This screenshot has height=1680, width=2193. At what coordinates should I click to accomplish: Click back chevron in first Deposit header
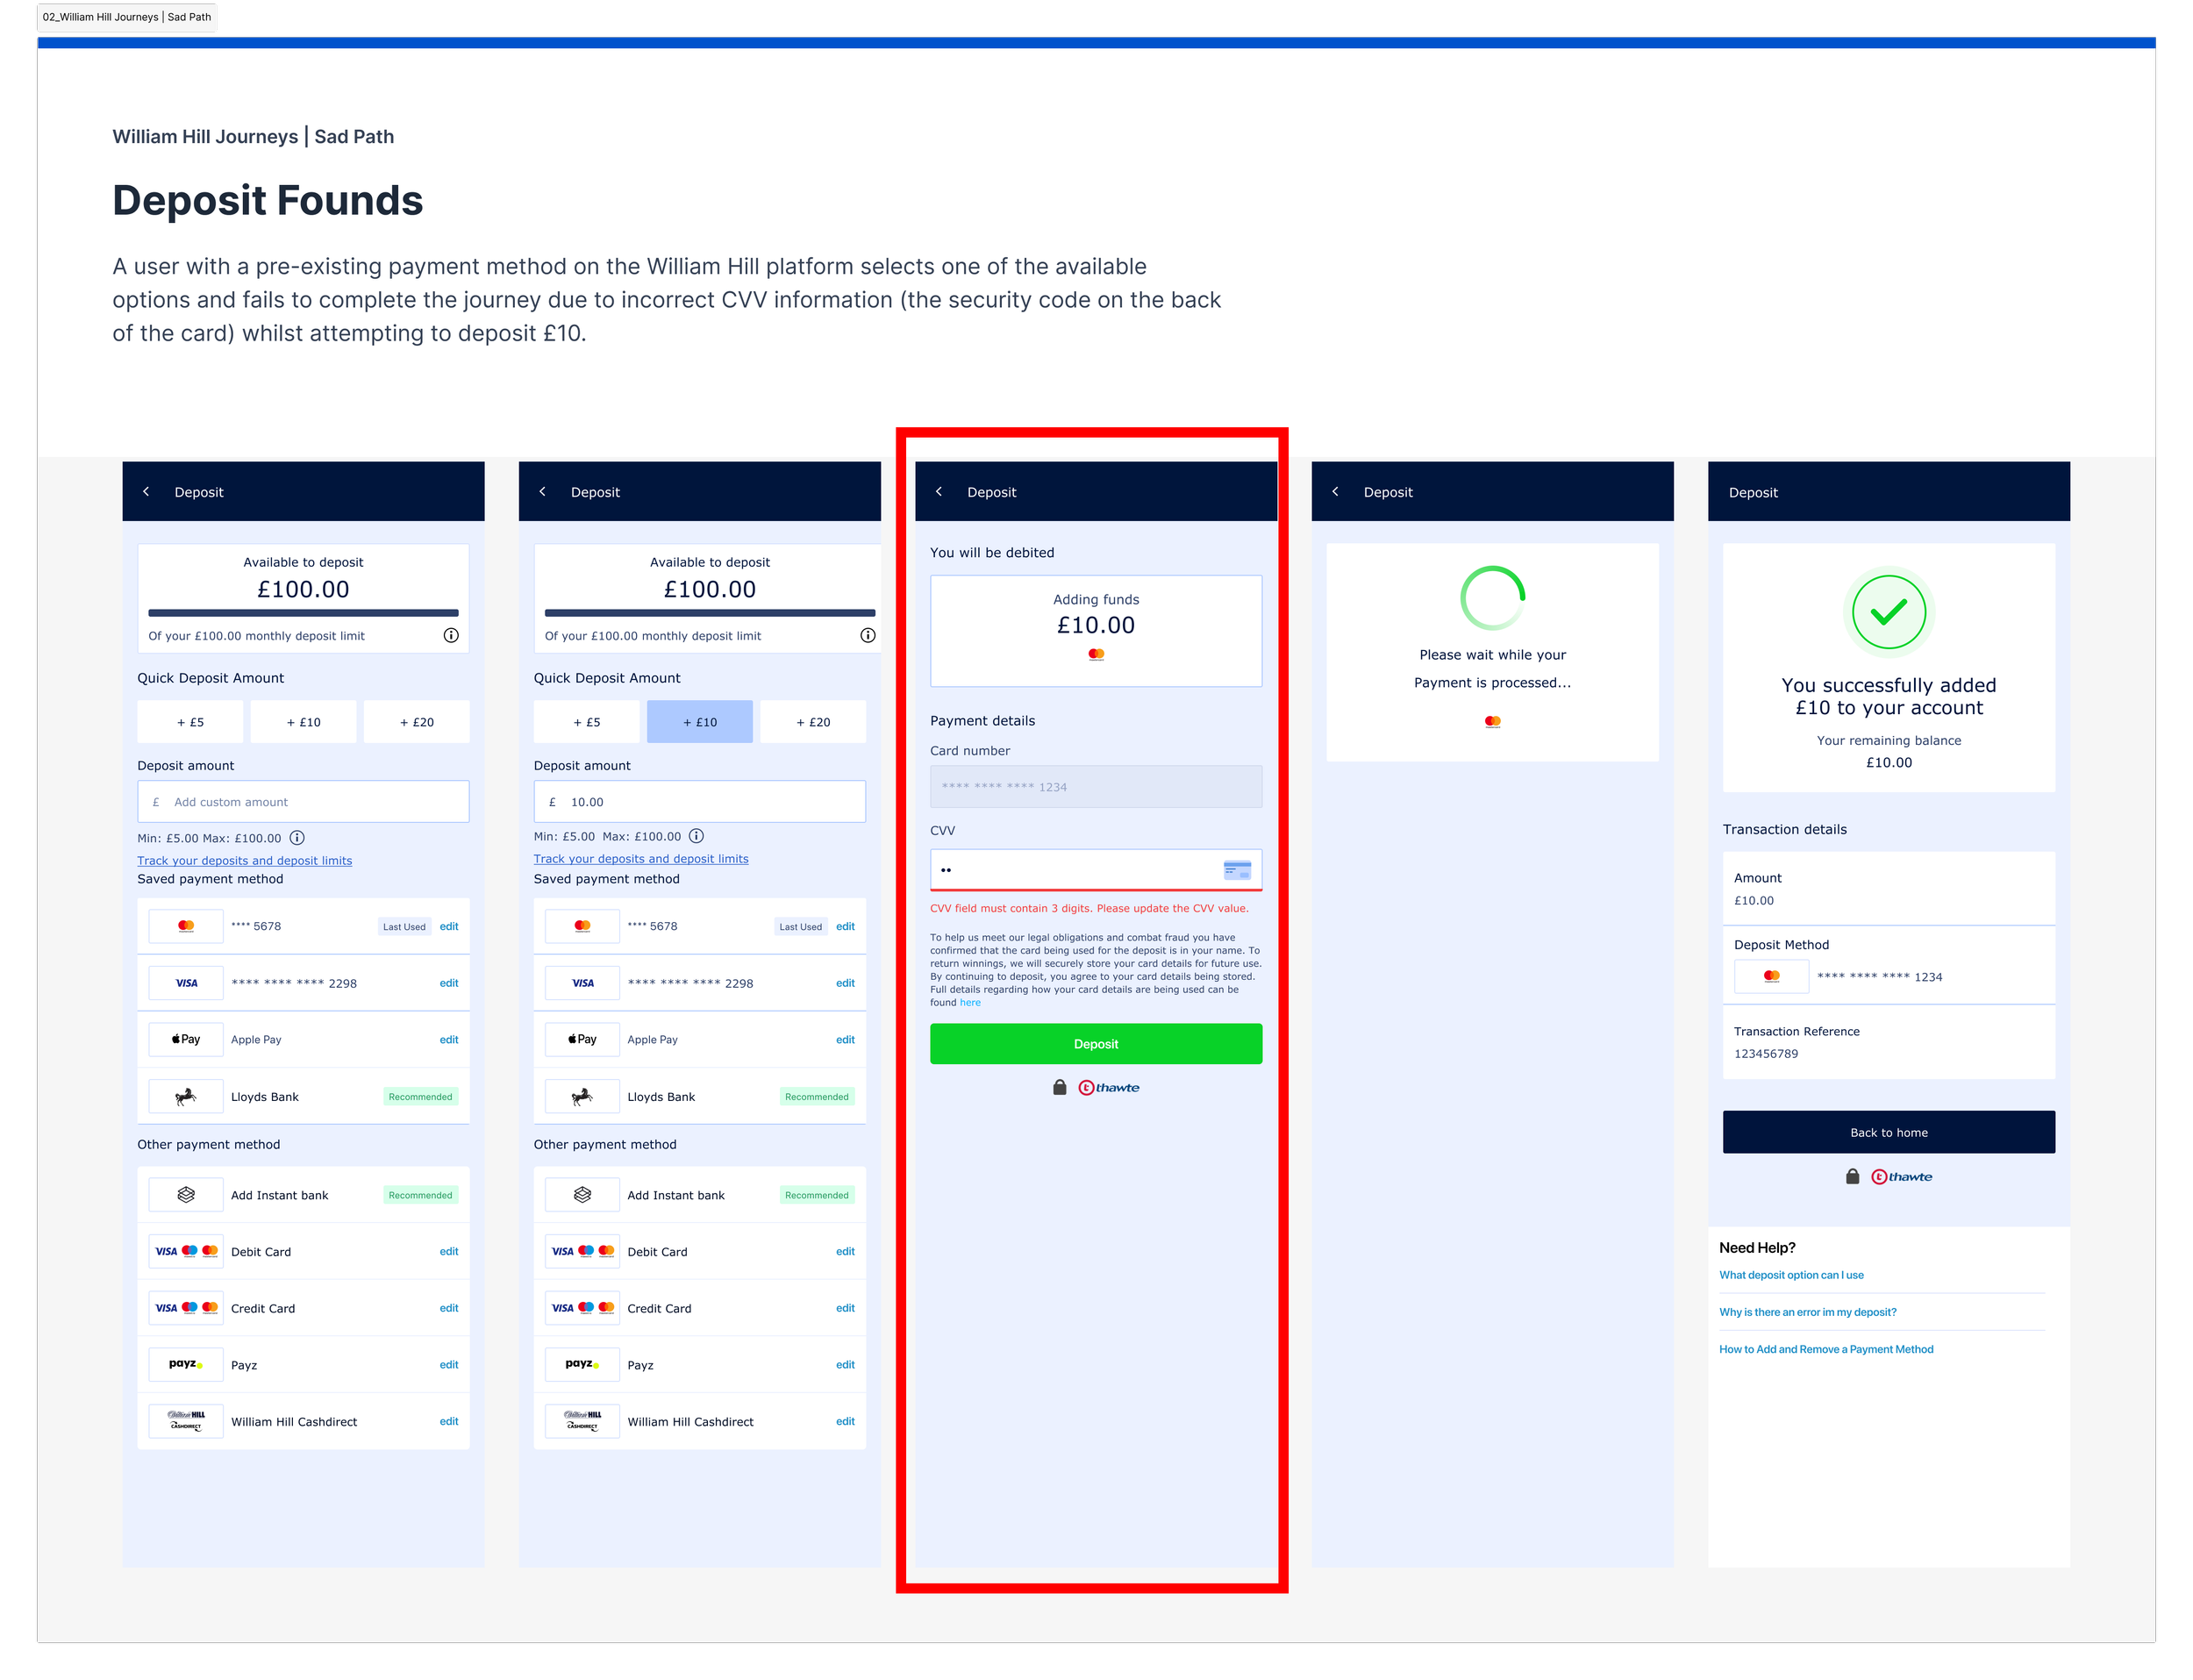coord(146,491)
